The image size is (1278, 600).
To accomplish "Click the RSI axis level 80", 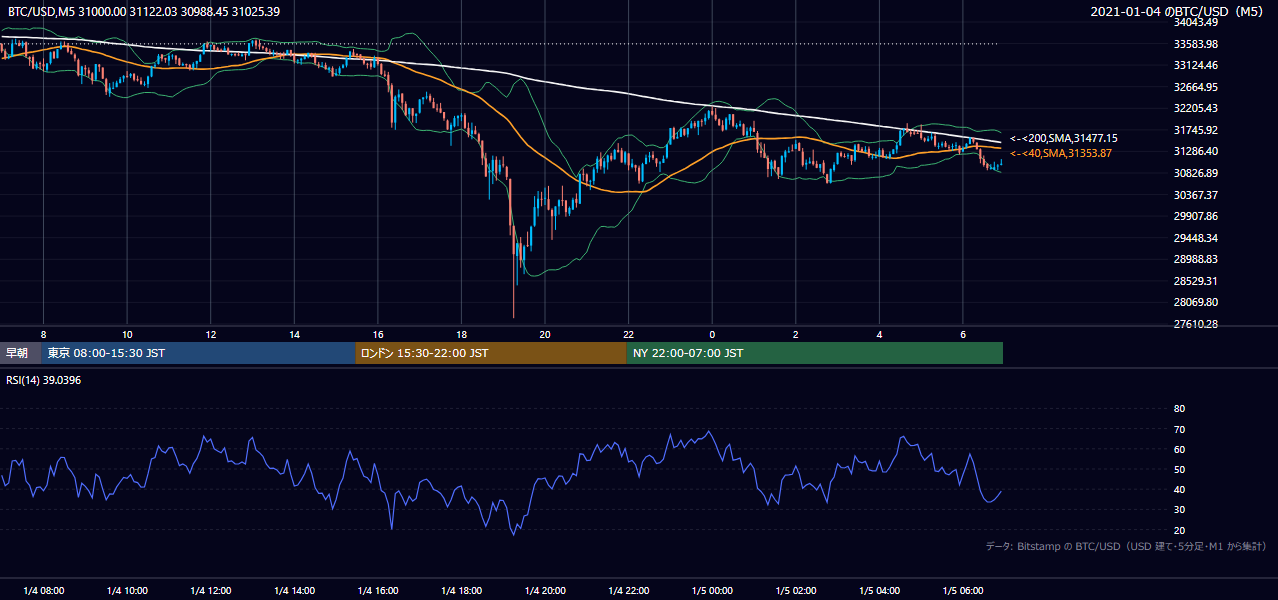I will point(1179,409).
